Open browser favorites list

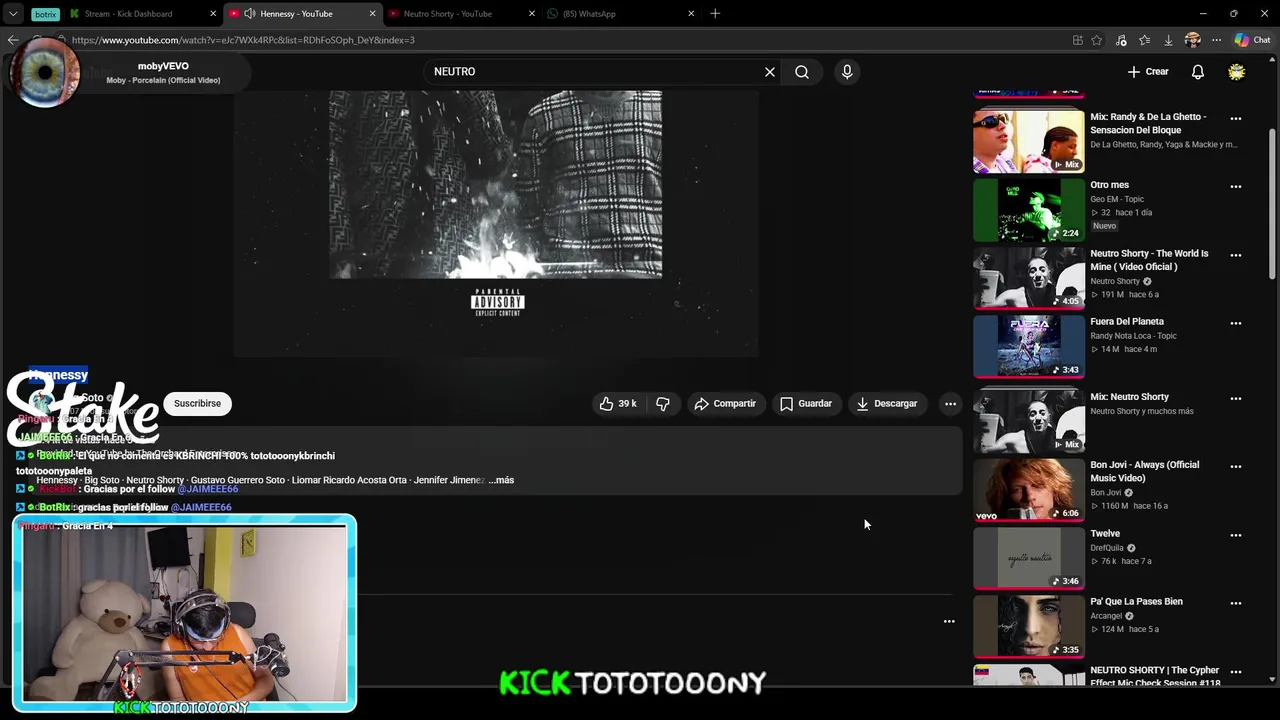pos(1144,40)
